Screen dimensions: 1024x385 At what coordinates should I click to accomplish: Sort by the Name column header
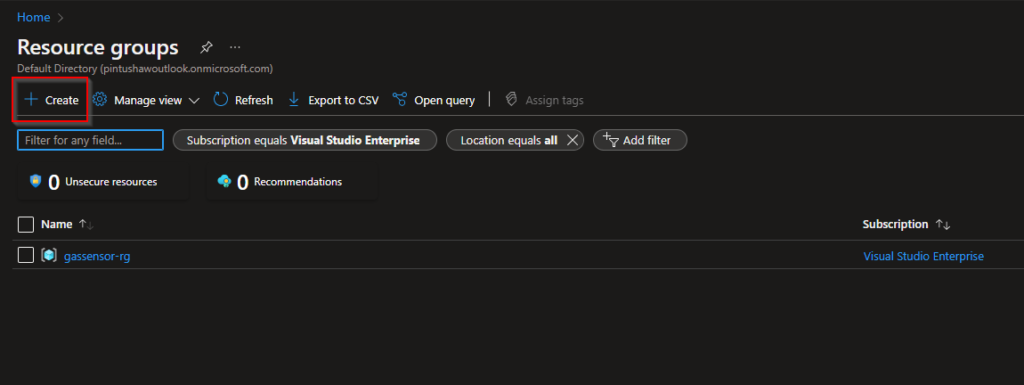(x=57, y=224)
